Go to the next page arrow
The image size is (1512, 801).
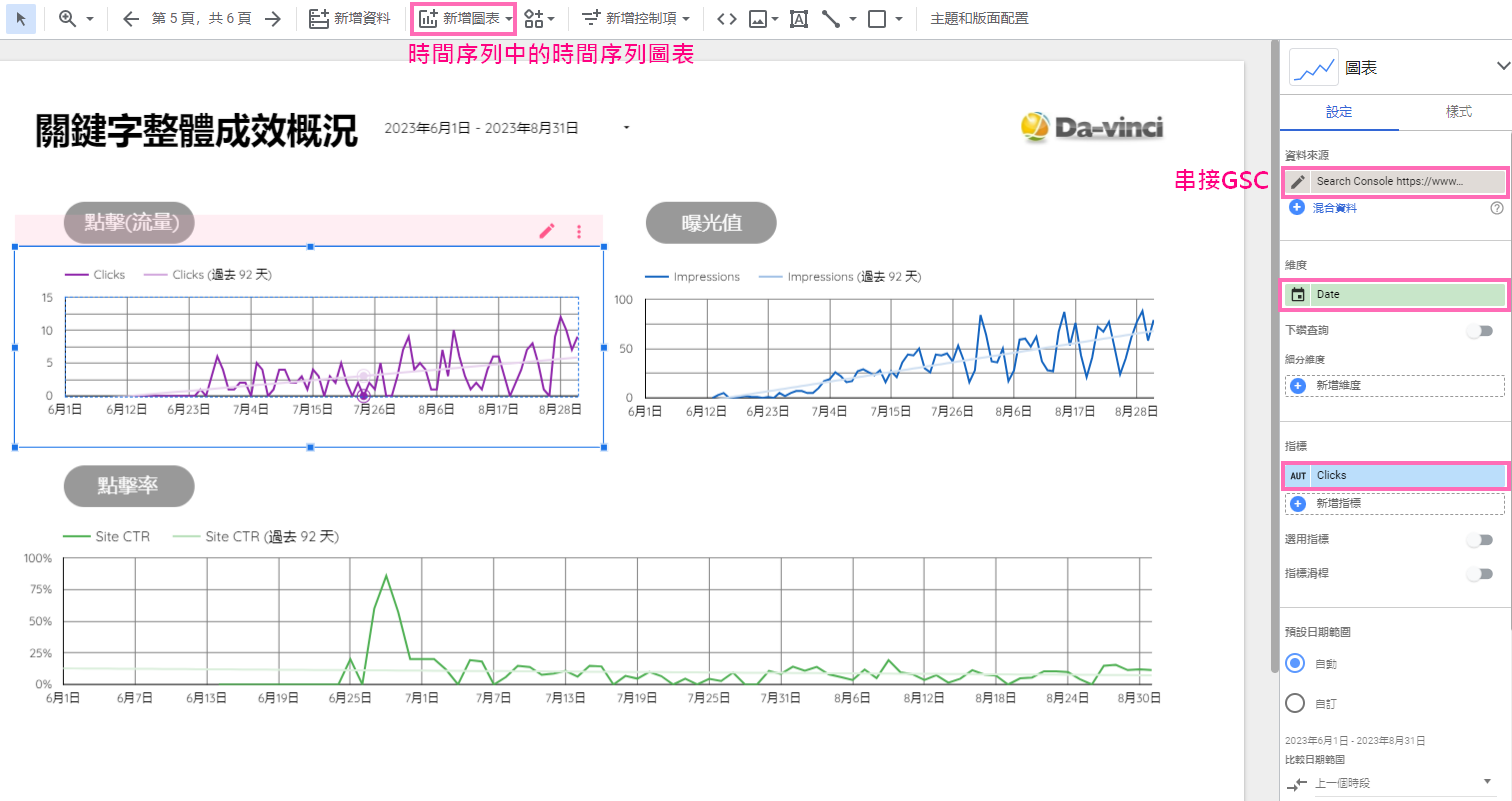[x=273, y=19]
